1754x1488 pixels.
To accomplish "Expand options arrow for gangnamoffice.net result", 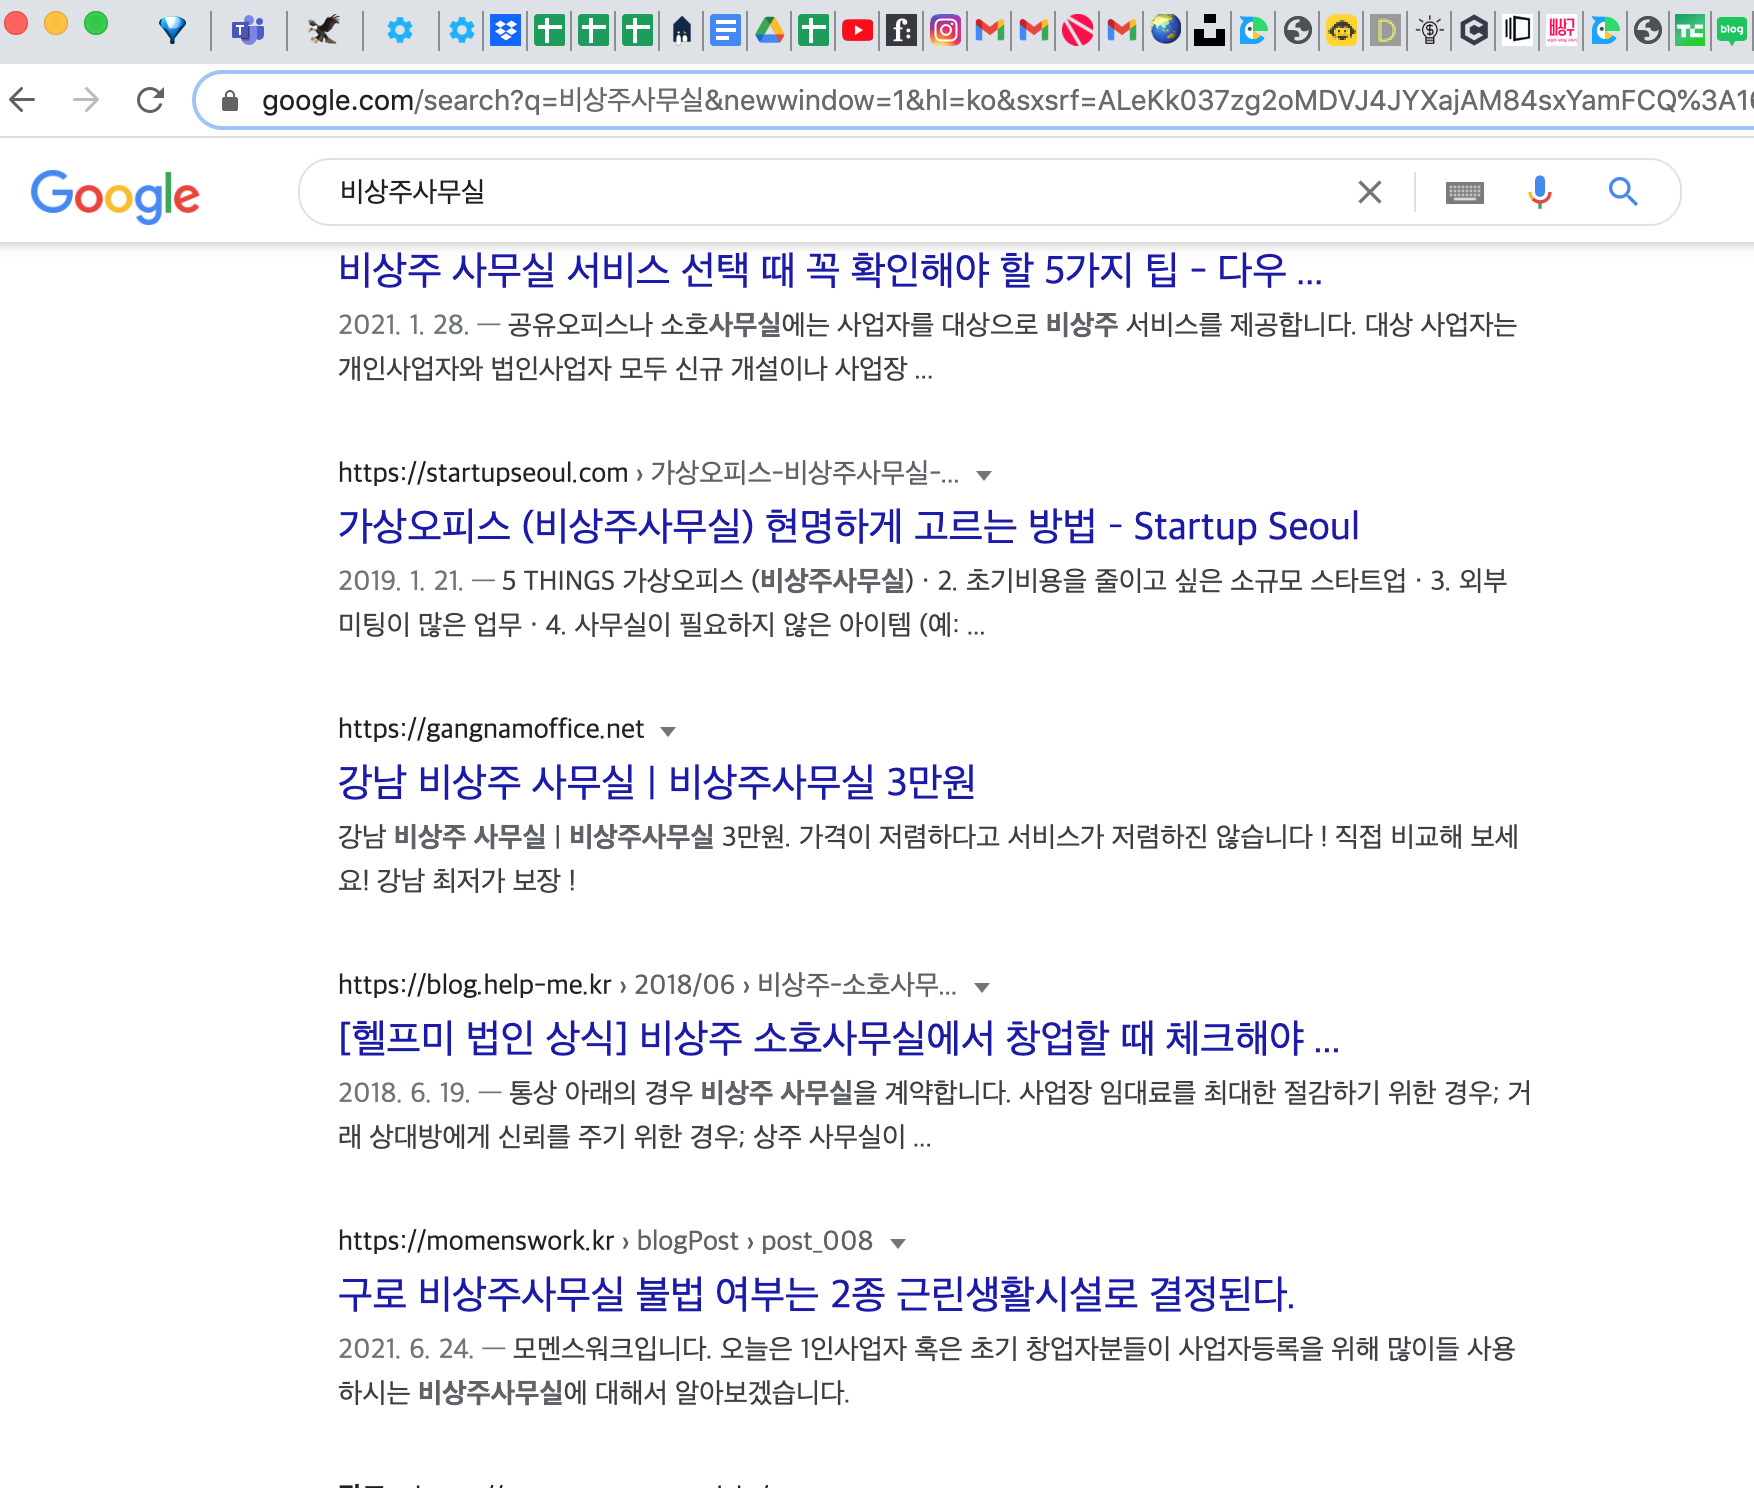I will (669, 731).
